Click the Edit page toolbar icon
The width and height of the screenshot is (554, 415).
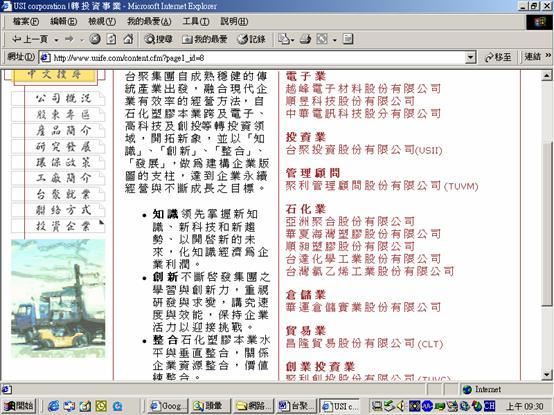[x=322, y=39]
